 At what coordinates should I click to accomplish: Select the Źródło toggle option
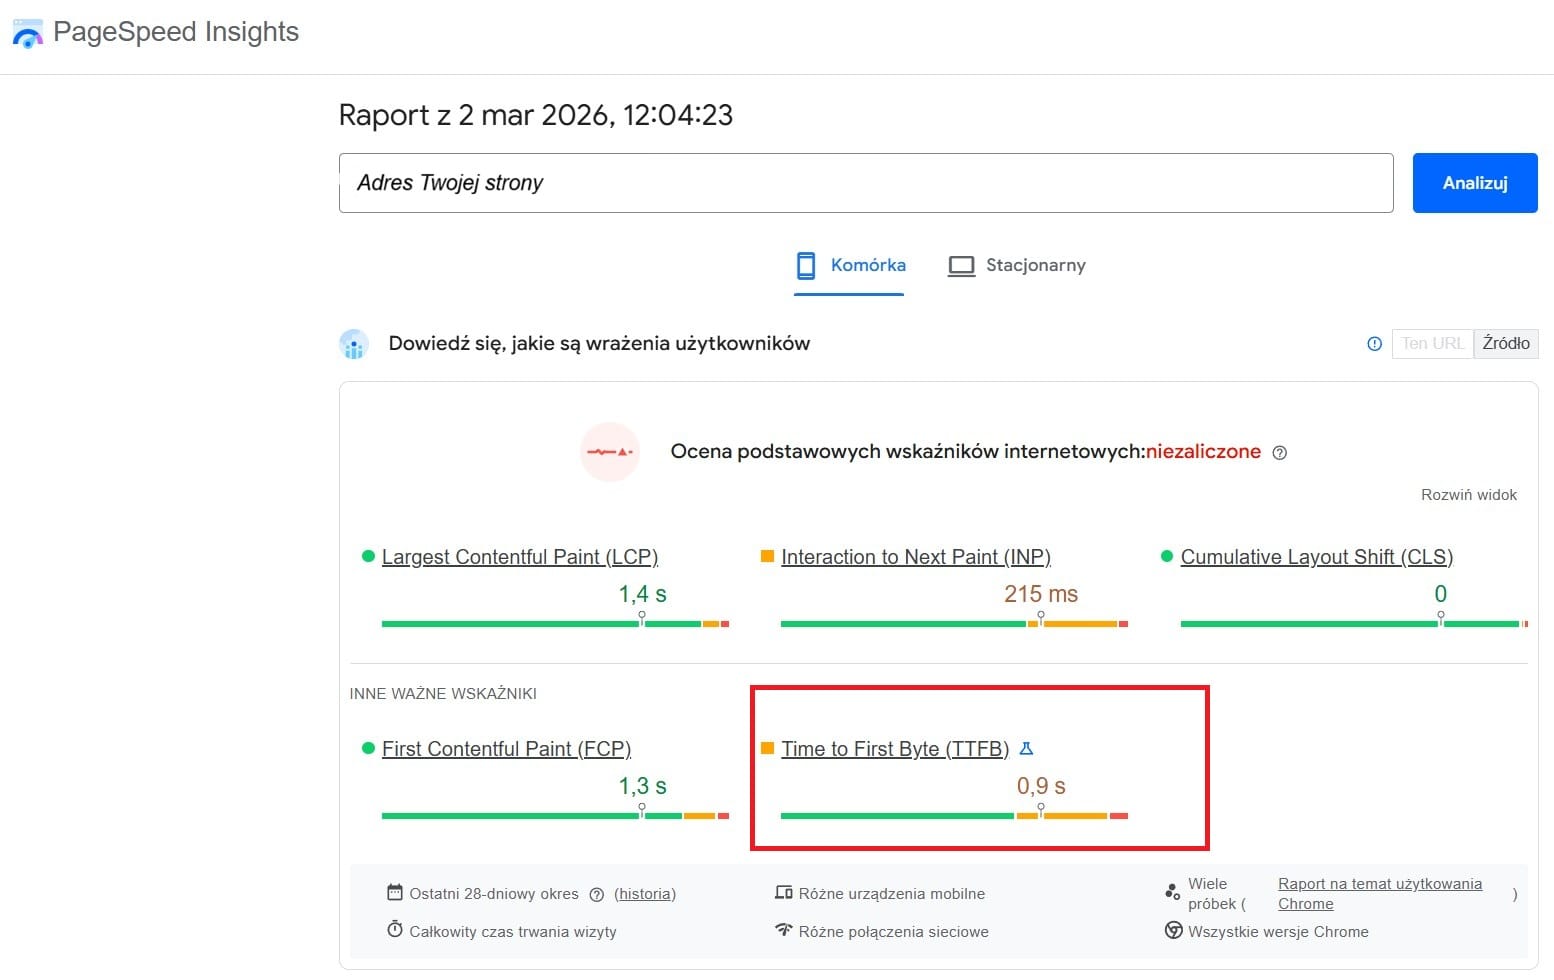tap(1506, 344)
